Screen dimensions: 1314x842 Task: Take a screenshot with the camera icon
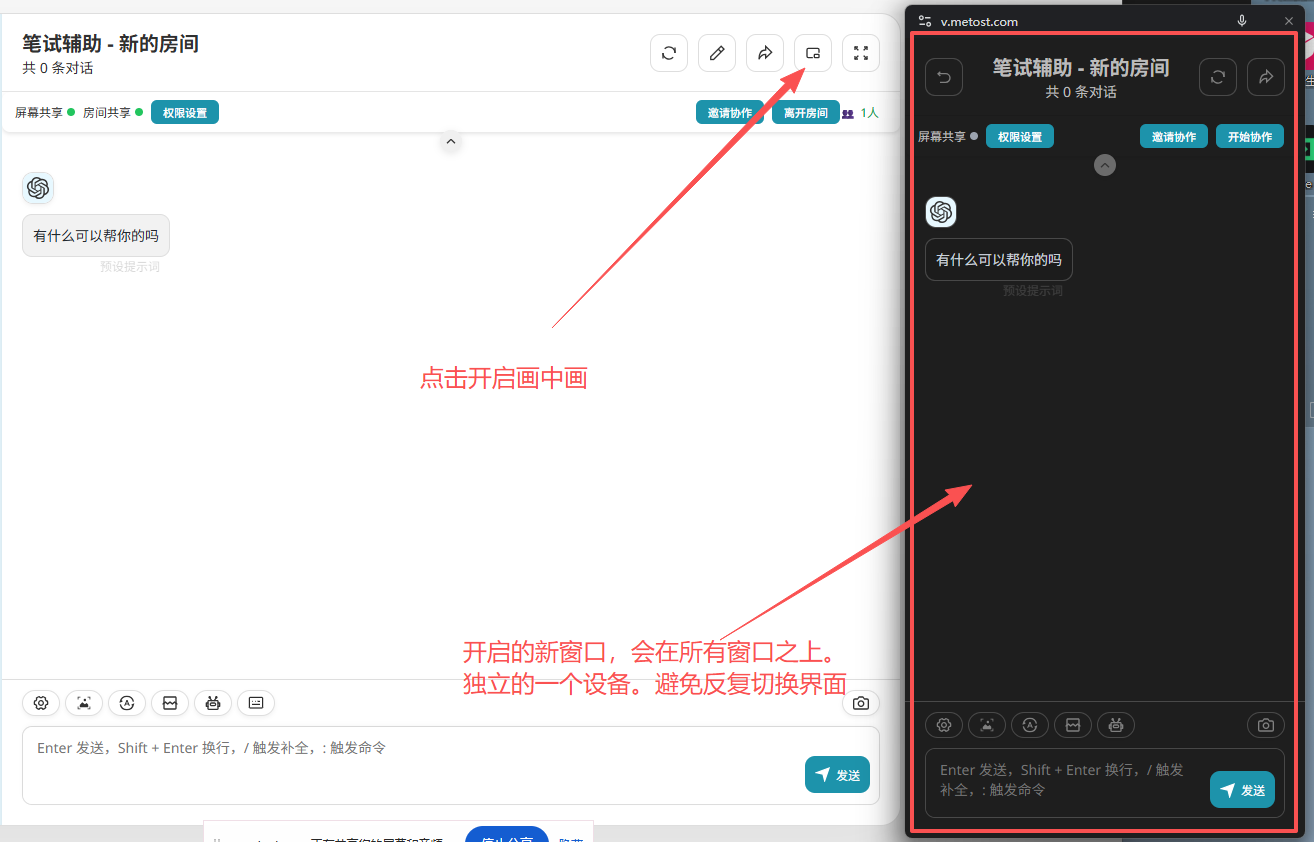point(861,703)
